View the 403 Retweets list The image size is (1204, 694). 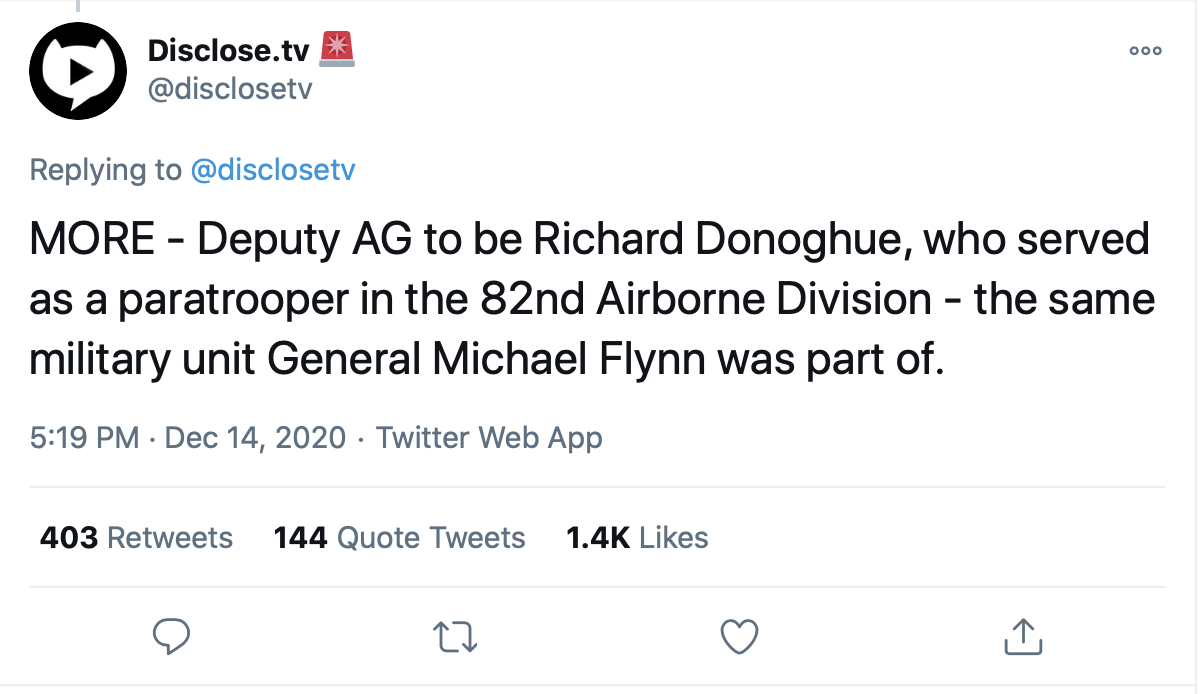point(136,537)
